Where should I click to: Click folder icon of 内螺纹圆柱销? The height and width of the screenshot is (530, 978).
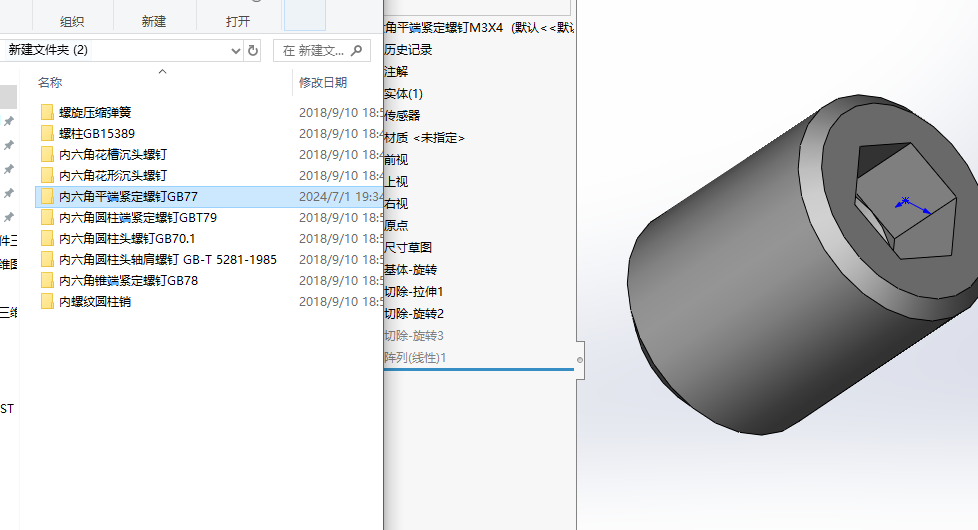click(47, 302)
